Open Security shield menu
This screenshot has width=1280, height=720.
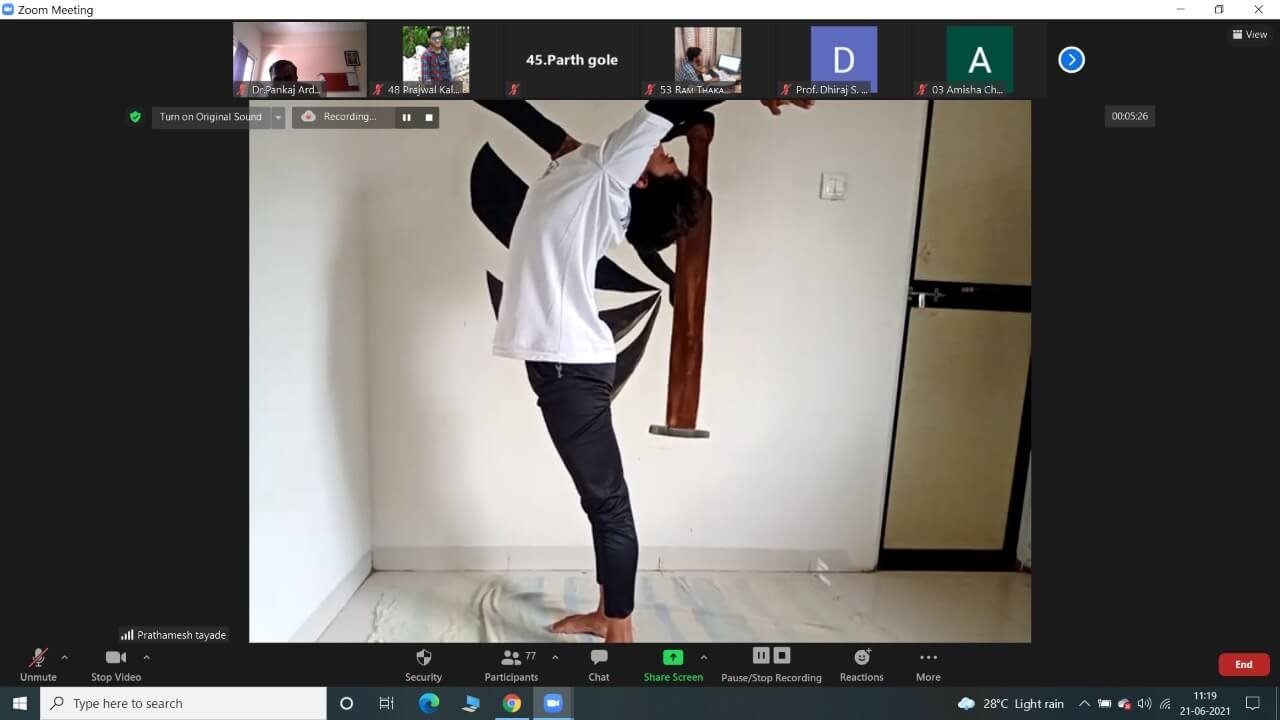(423, 664)
